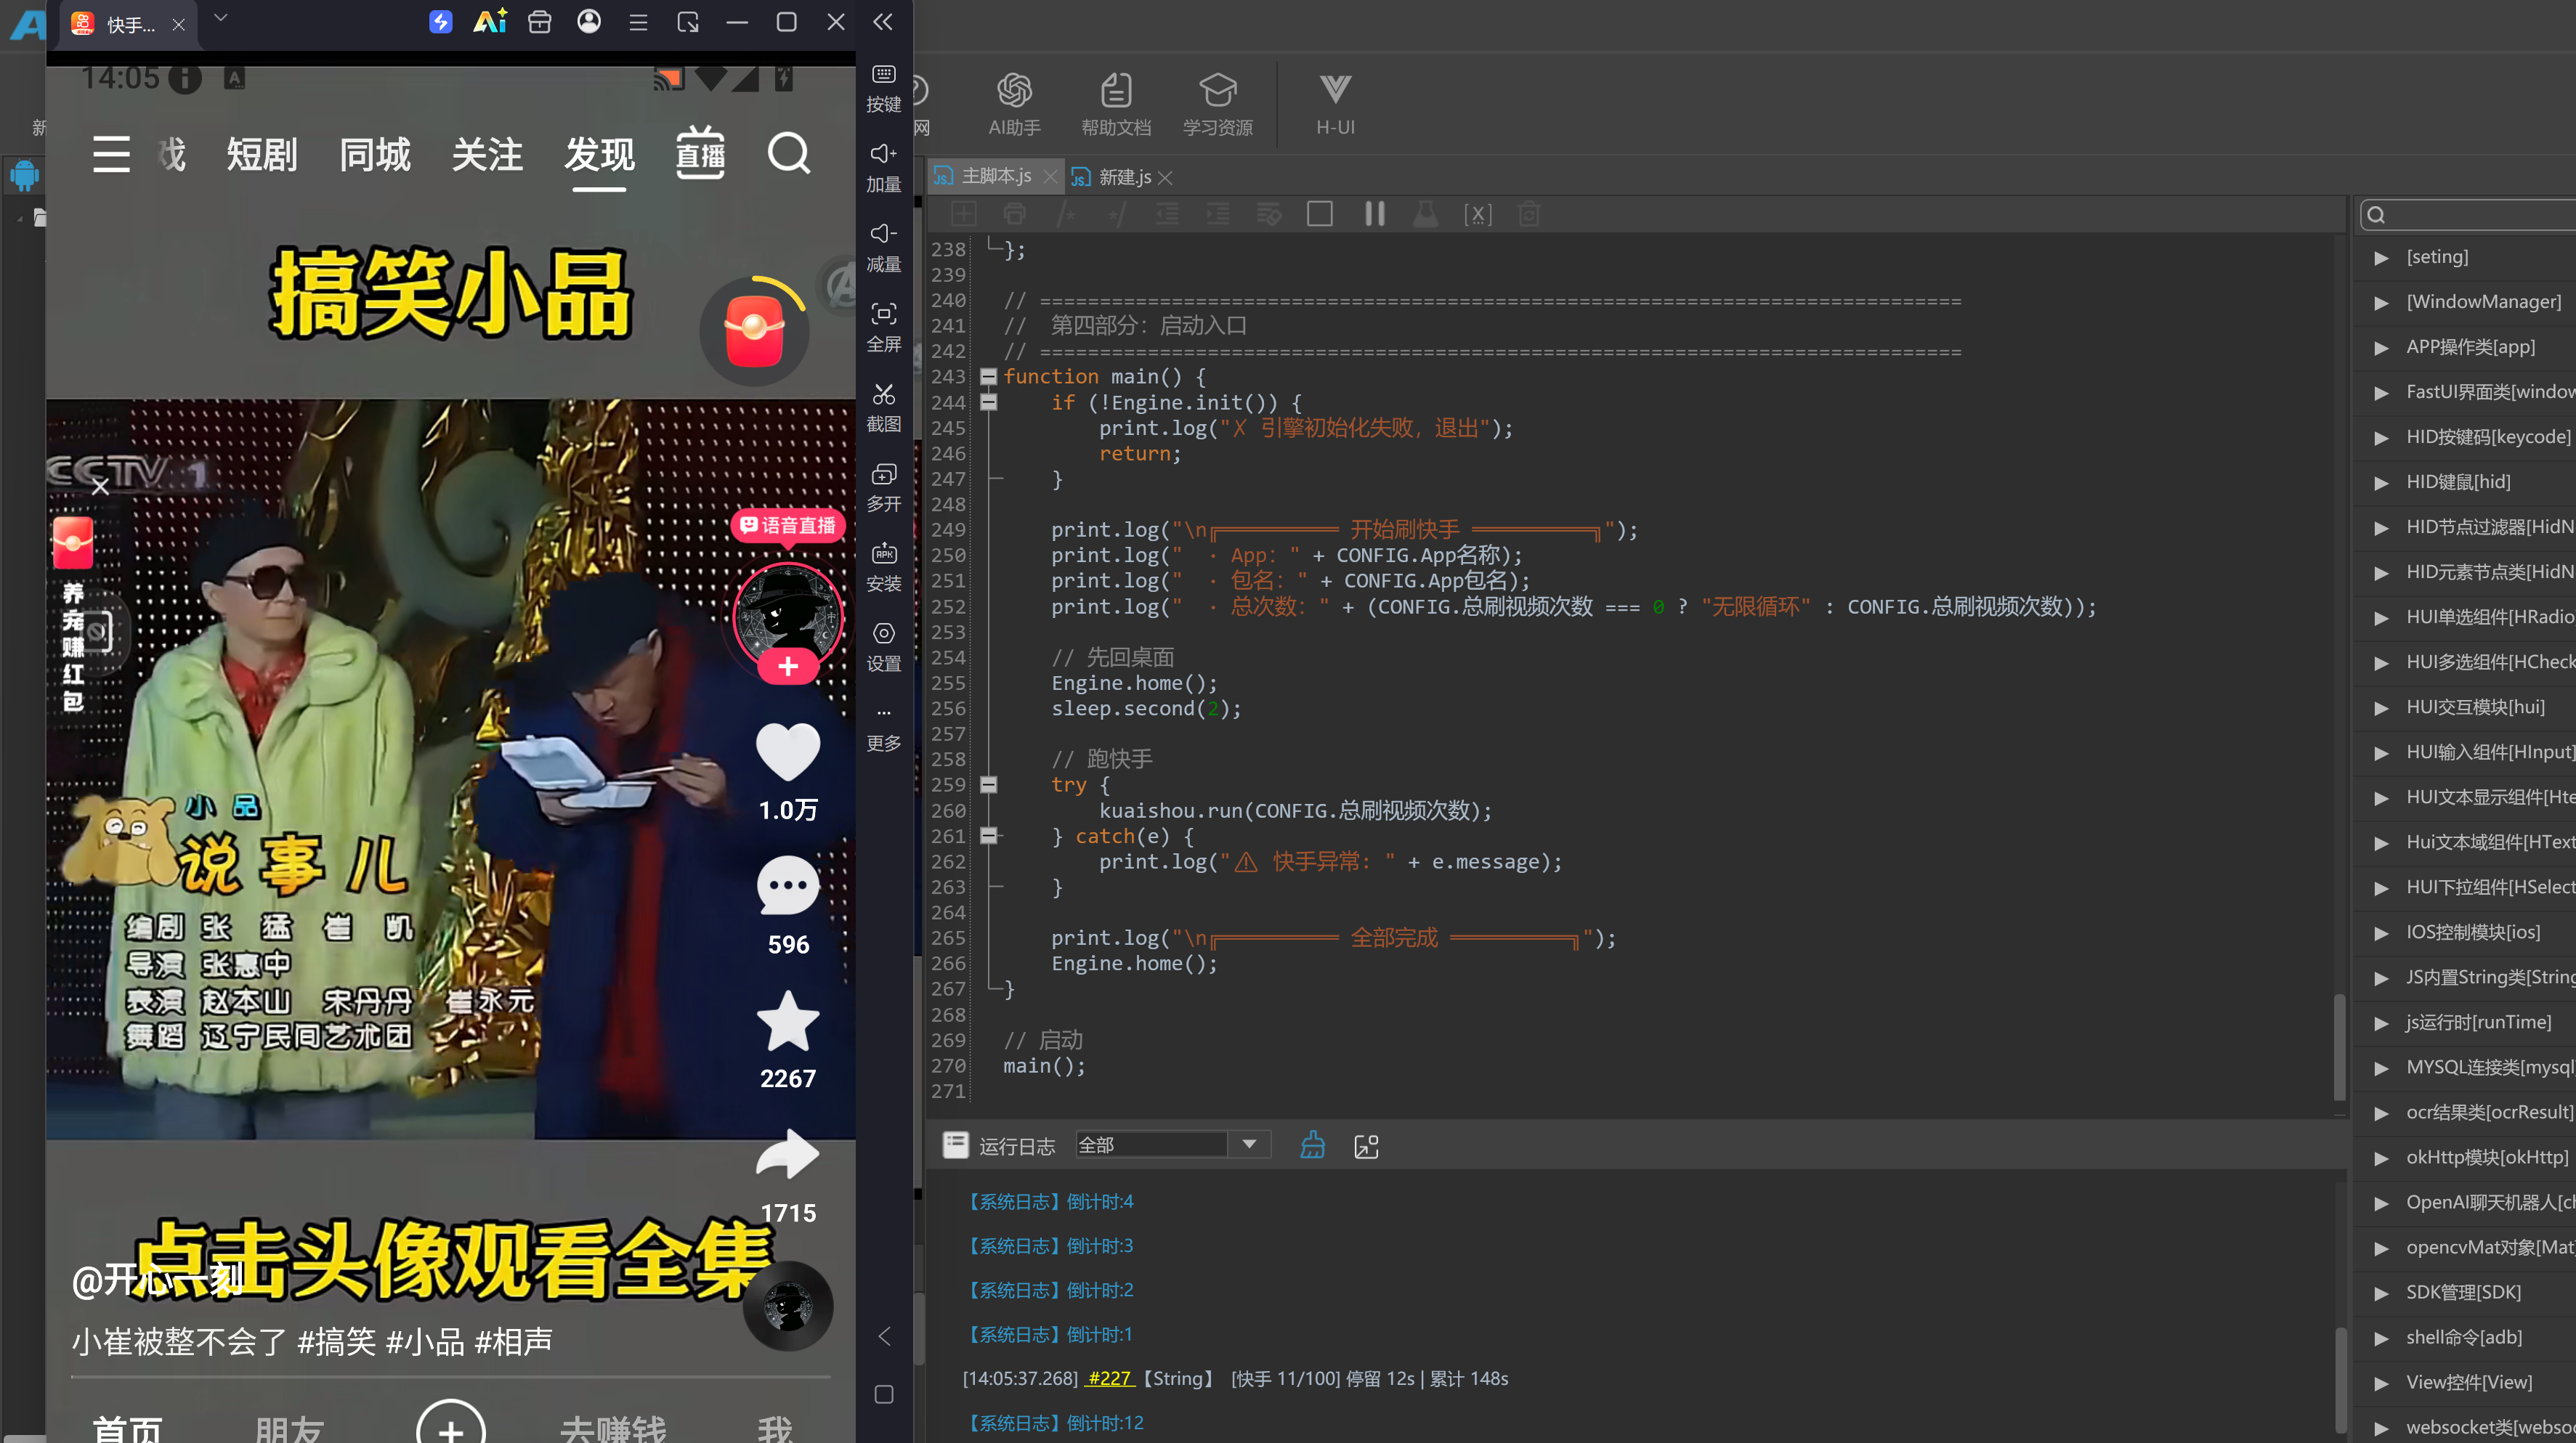Share the video using the arrow icon
Screen dimensions: 2576x1443
(x=788, y=1155)
